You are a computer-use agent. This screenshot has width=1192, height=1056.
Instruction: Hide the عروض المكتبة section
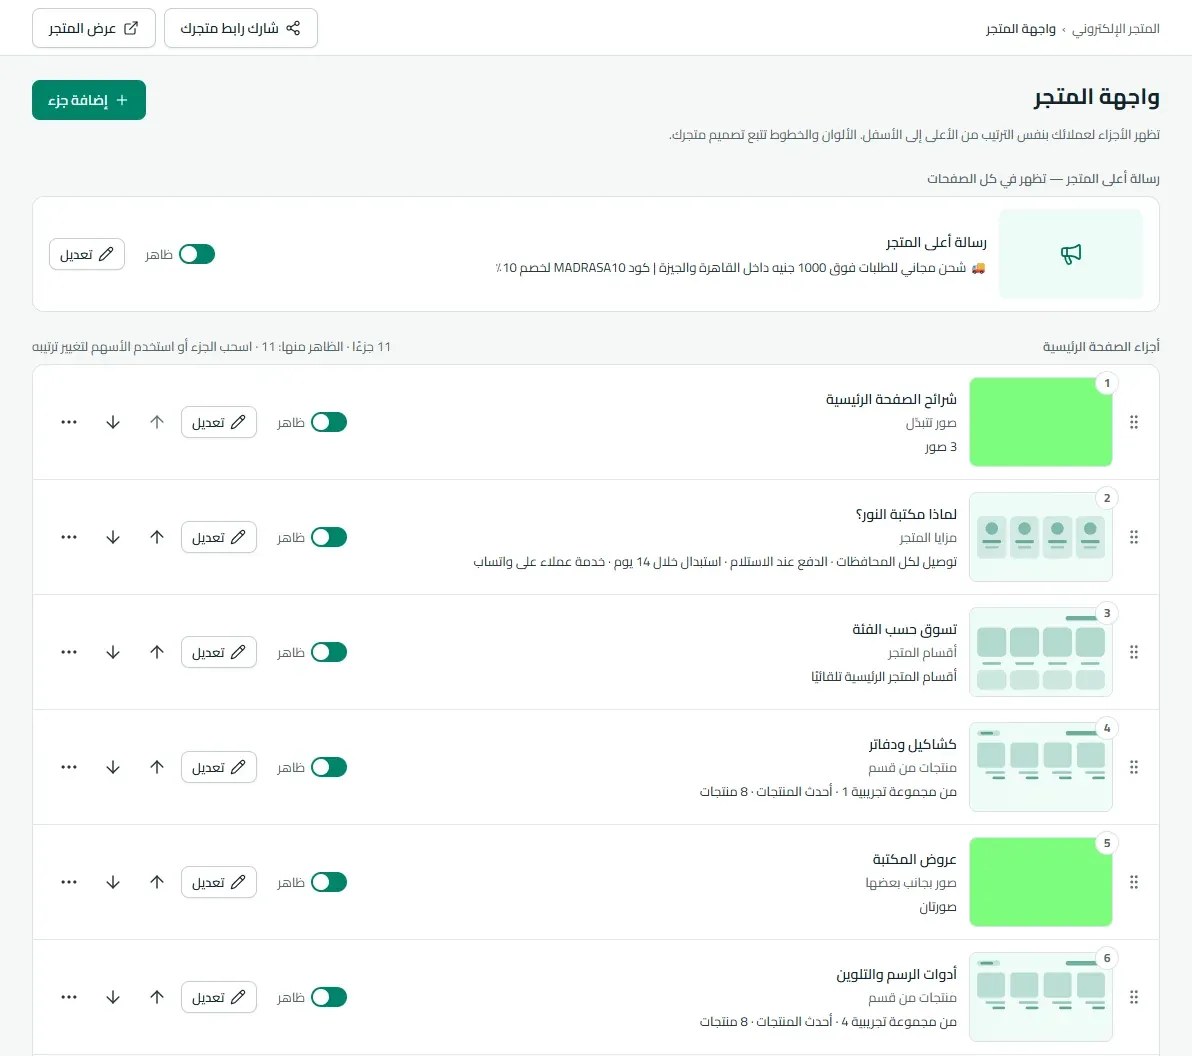[329, 882]
